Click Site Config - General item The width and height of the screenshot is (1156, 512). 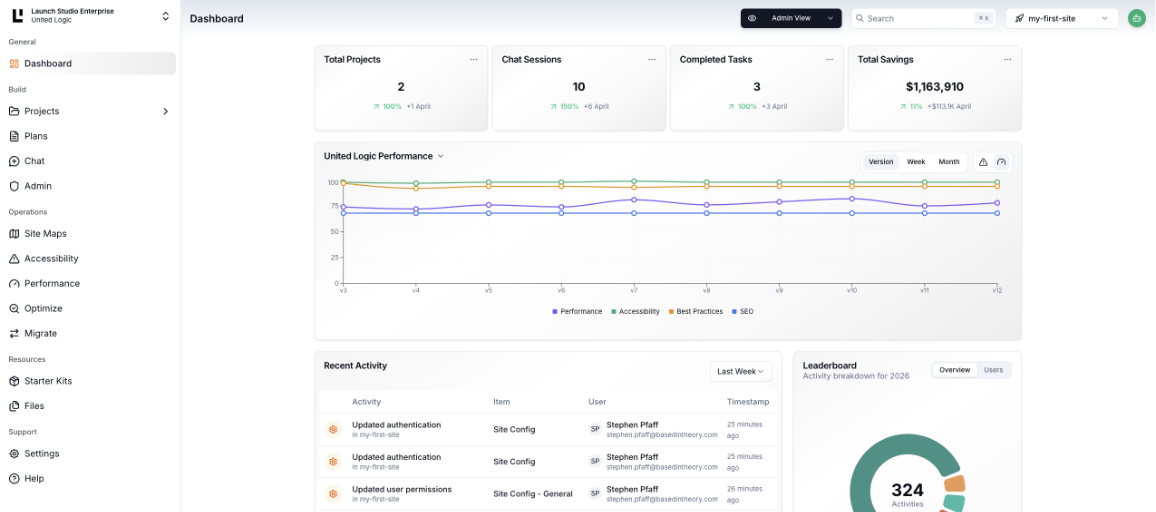533,494
